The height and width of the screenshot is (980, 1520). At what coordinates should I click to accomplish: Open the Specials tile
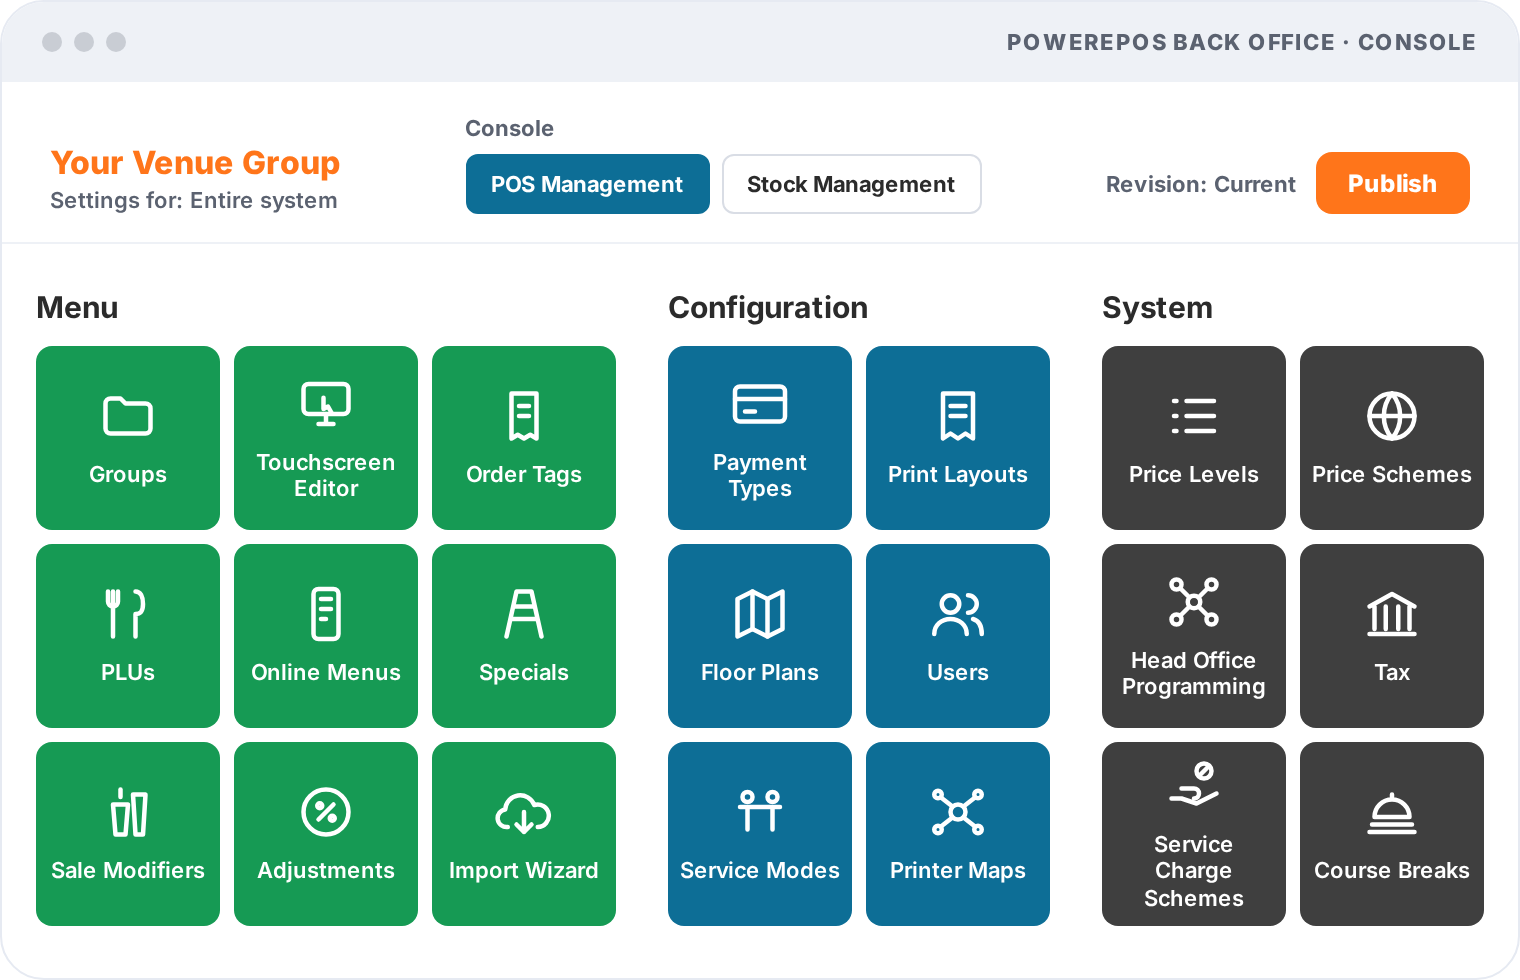click(x=524, y=636)
